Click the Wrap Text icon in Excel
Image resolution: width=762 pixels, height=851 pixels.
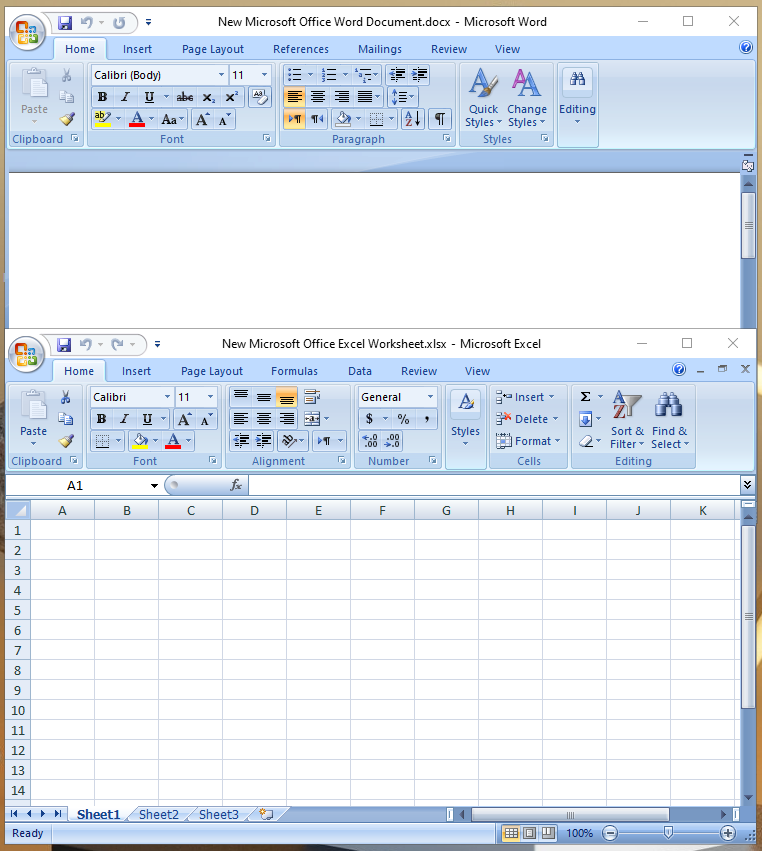pyautogui.click(x=312, y=397)
